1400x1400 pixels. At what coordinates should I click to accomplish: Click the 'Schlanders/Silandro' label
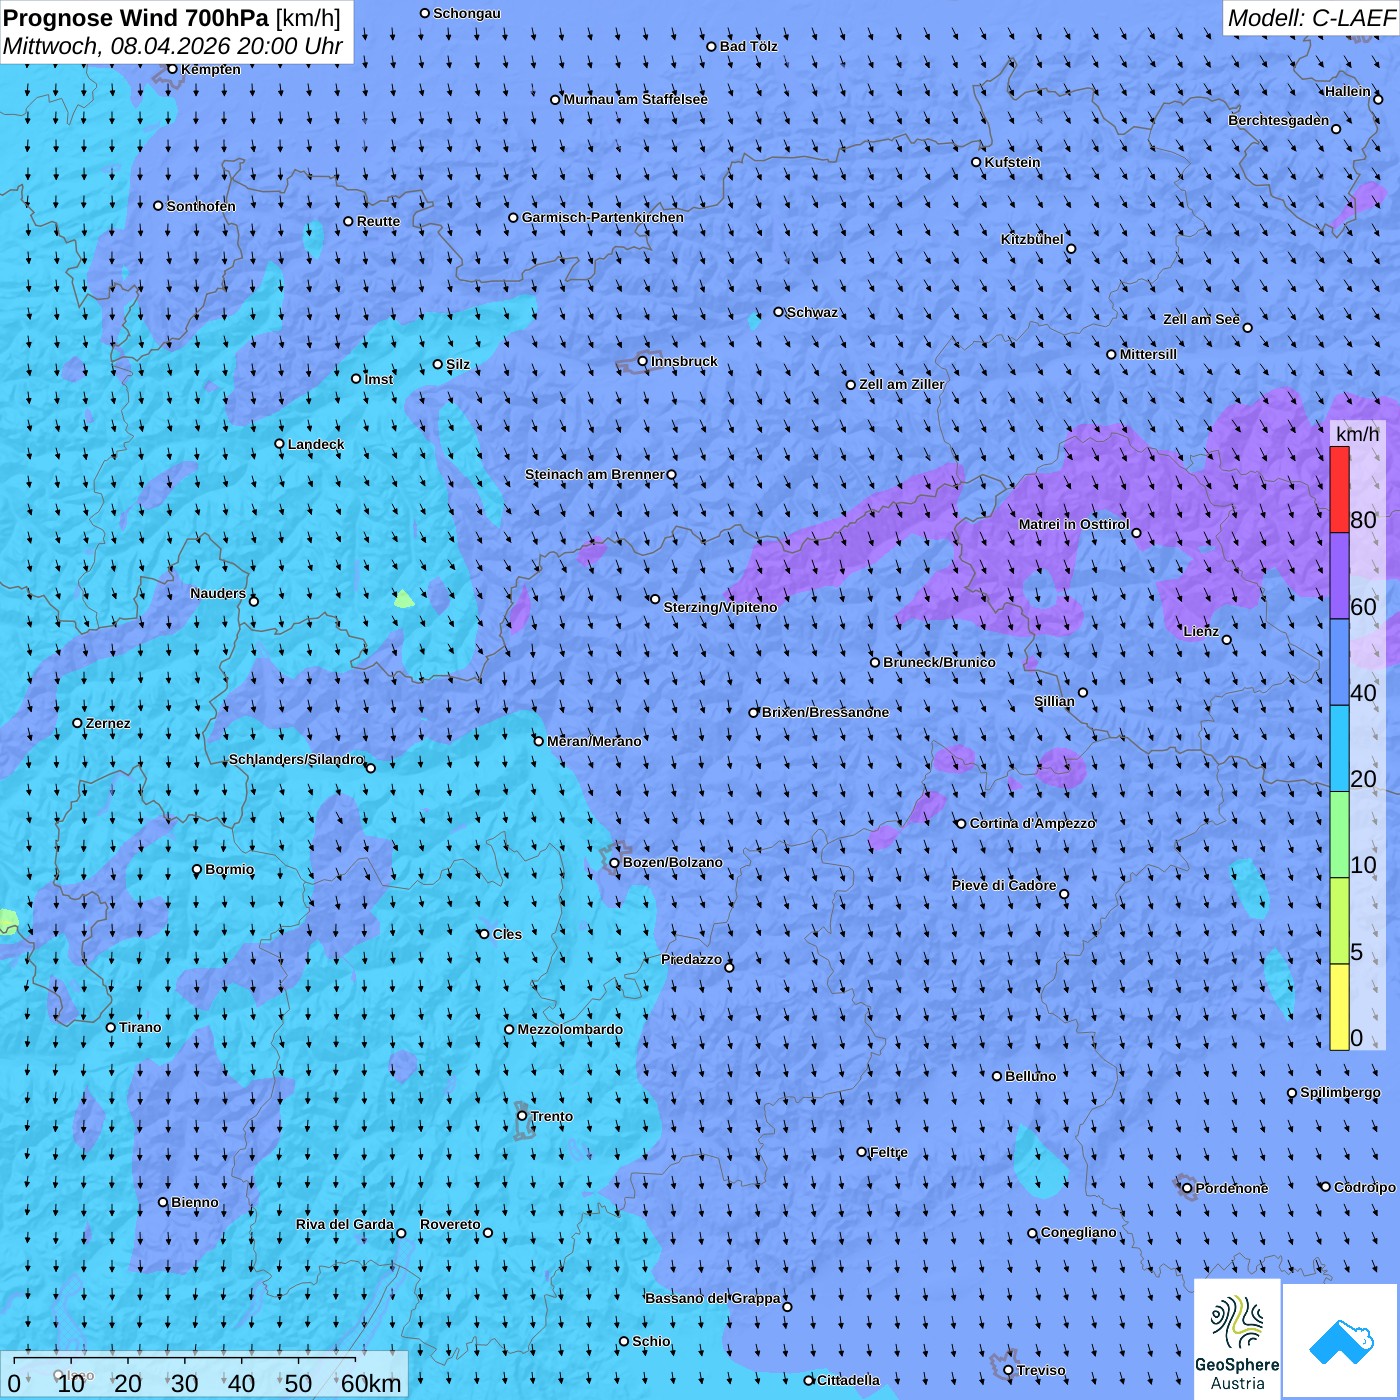297,759
